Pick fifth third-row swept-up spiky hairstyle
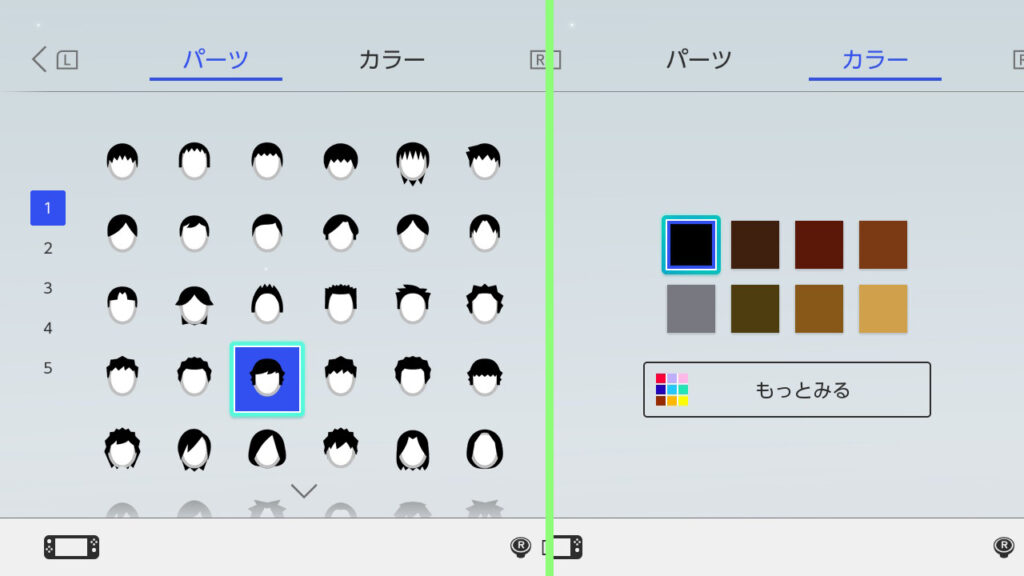 click(413, 304)
